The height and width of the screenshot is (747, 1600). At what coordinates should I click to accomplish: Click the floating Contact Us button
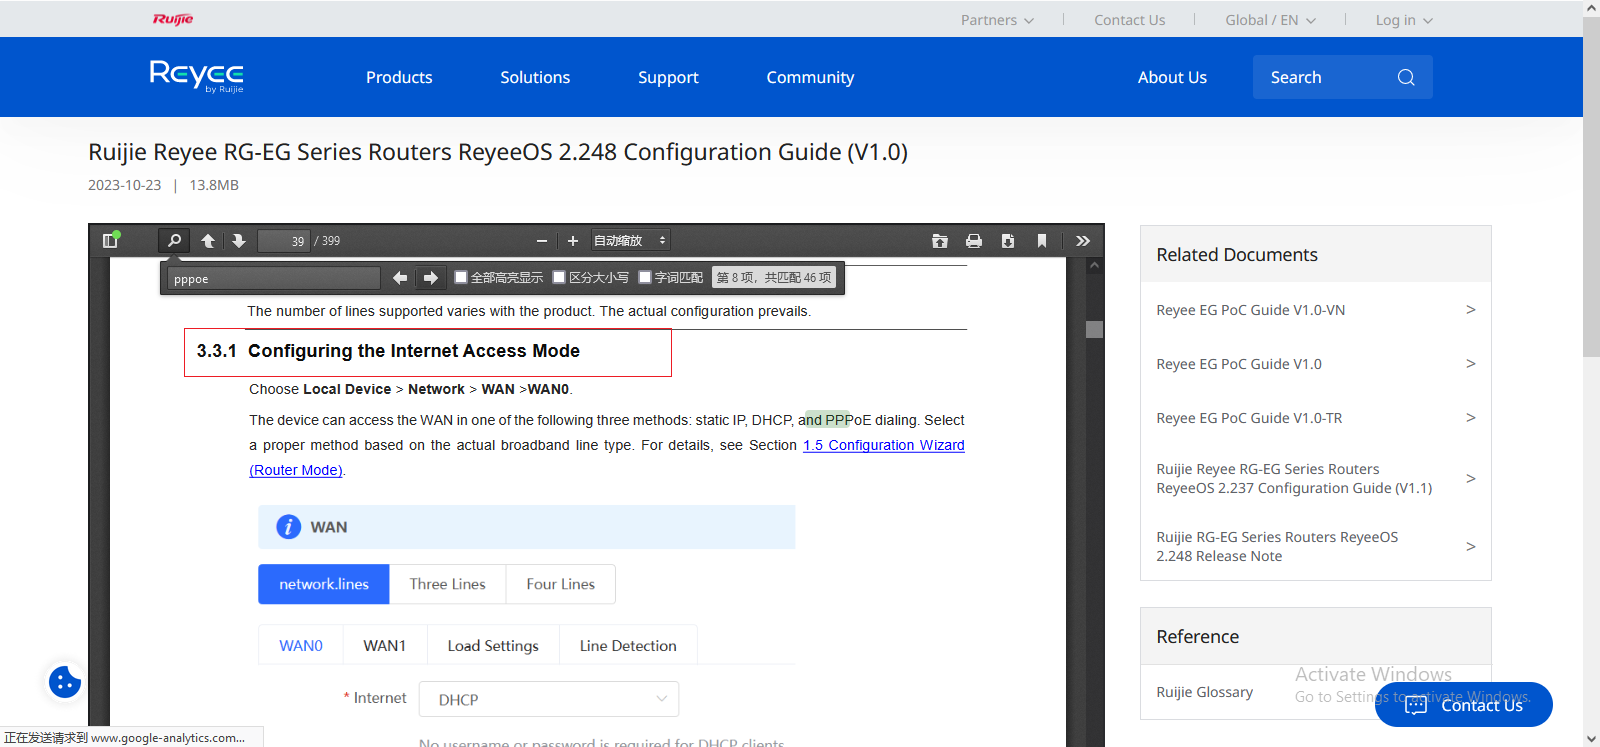click(1464, 705)
